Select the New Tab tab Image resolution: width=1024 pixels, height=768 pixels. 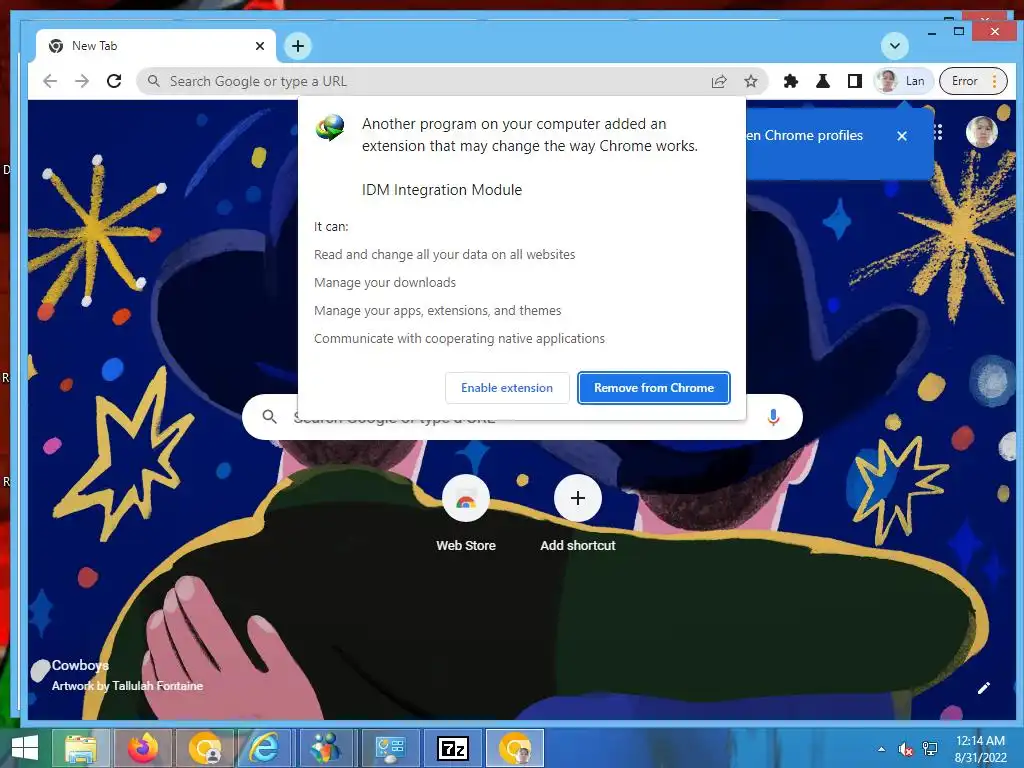tap(153, 46)
